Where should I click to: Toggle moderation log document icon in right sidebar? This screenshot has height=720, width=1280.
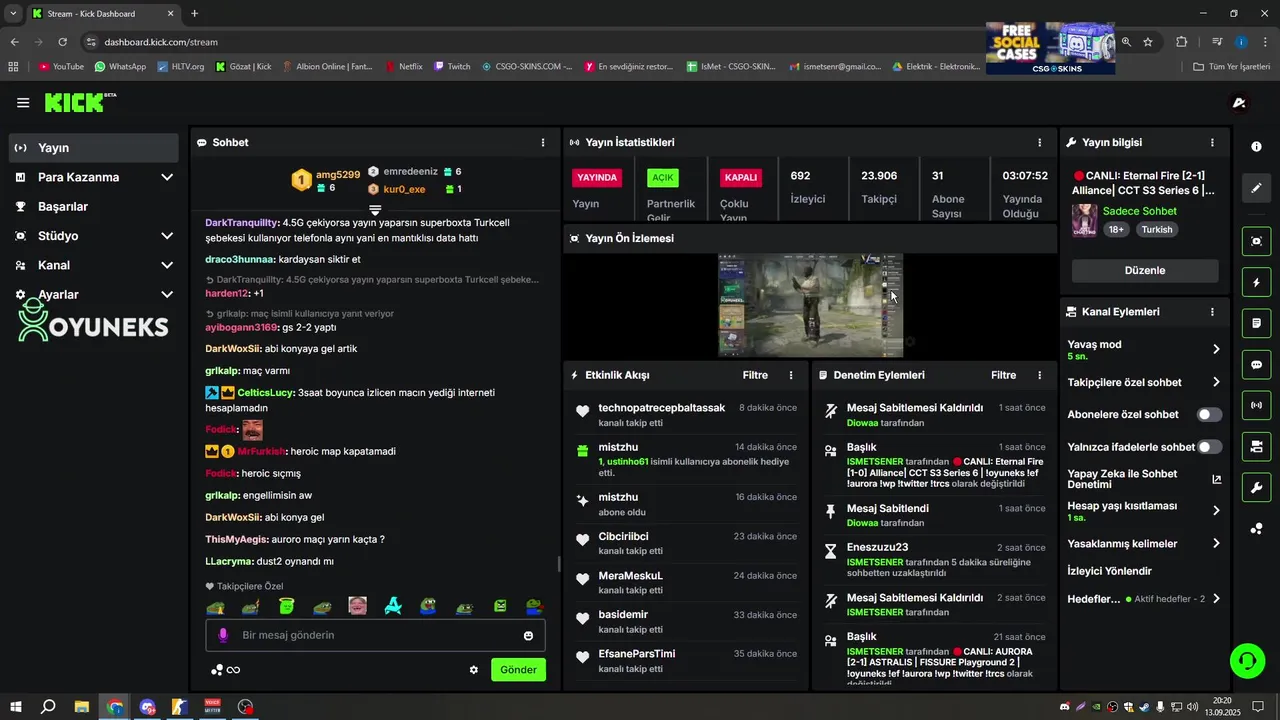click(x=1256, y=323)
